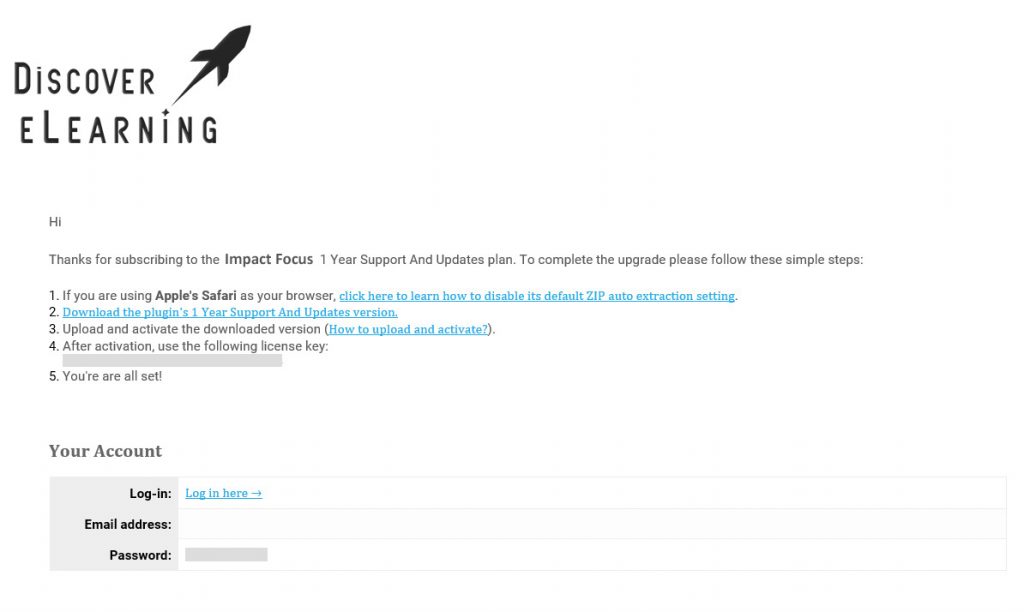Download the 1 Year Support And Updates version
The height and width of the screenshot is (612, 1024).
coord(230,312)
